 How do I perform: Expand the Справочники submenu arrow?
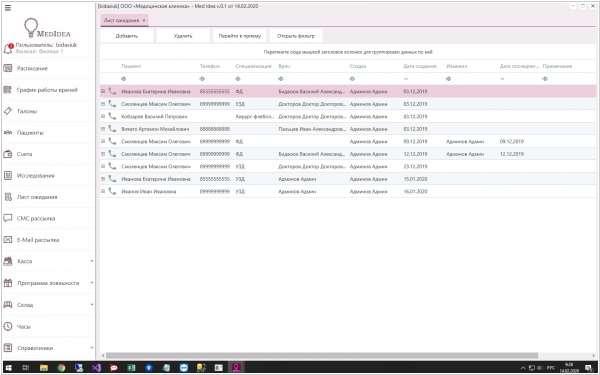point(92,348)
